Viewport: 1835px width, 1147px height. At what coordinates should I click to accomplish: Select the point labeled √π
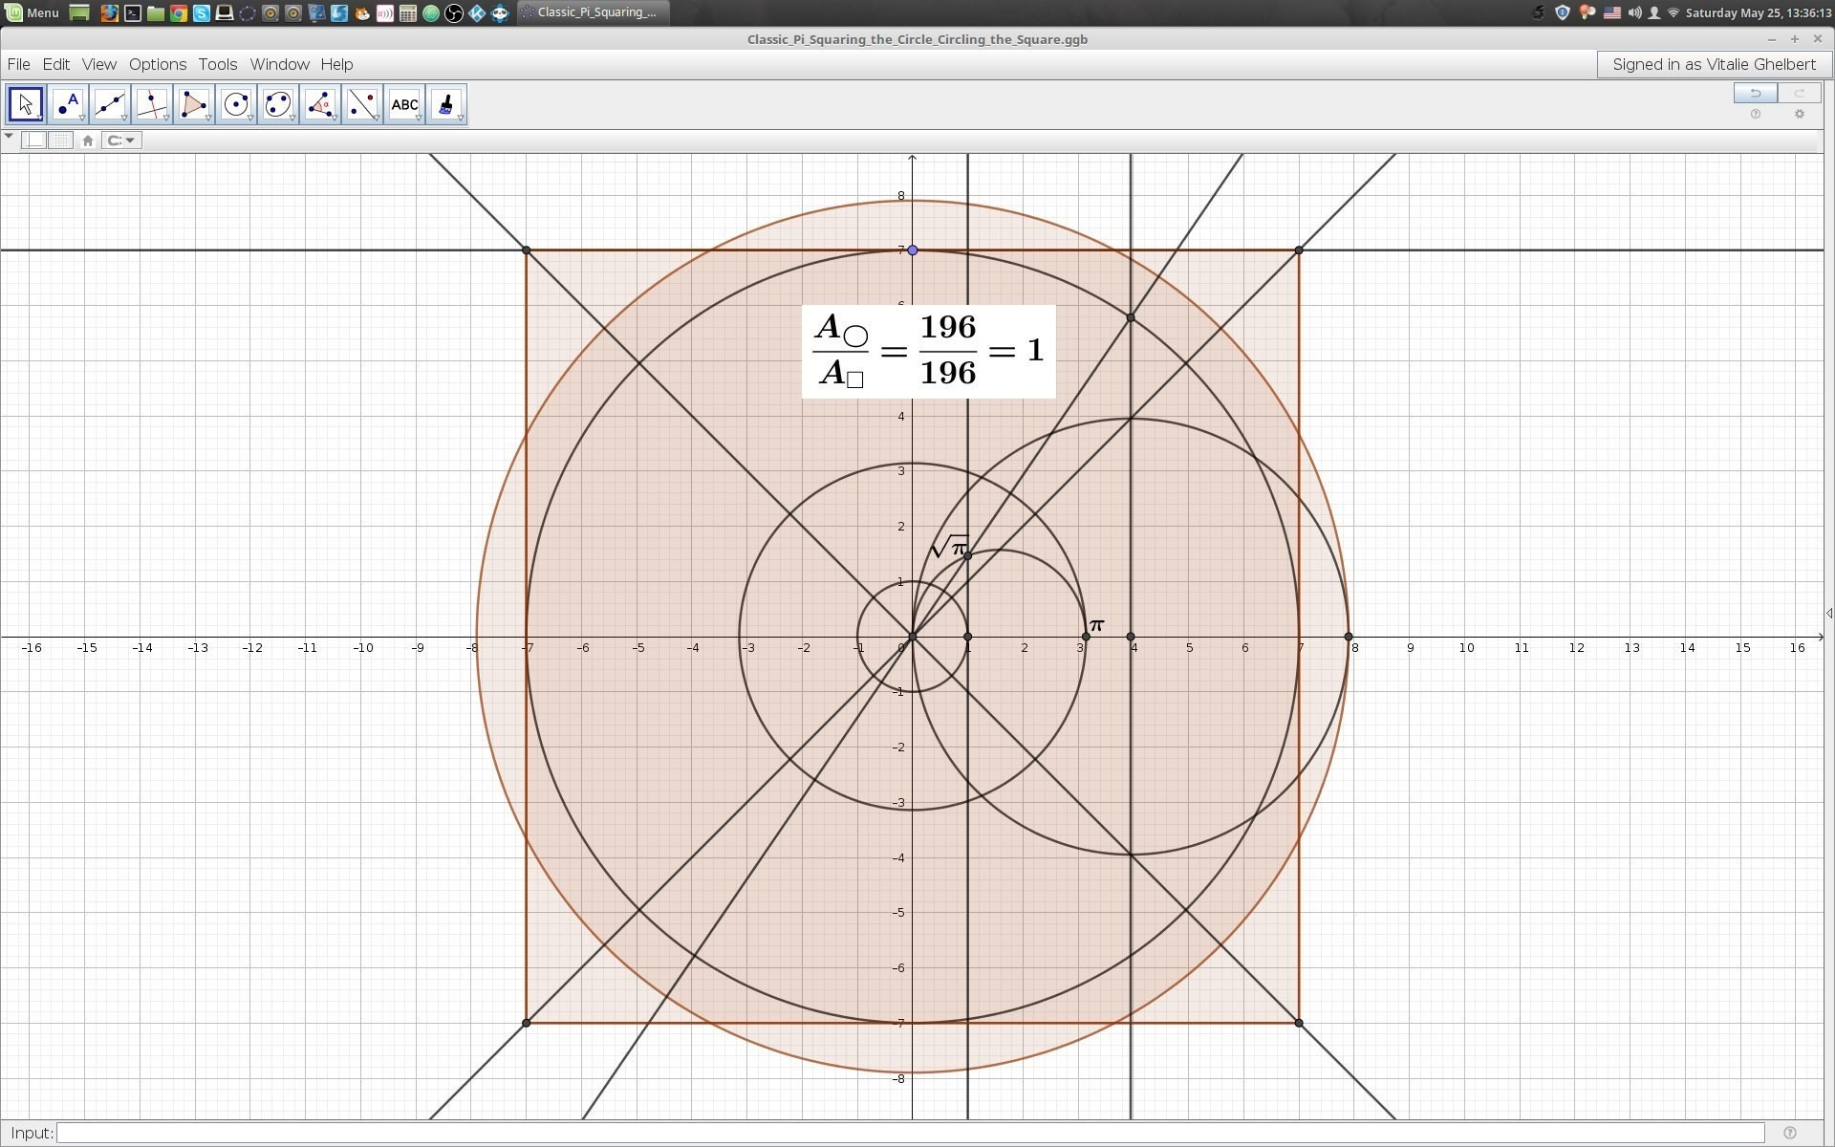coord(967,555)
